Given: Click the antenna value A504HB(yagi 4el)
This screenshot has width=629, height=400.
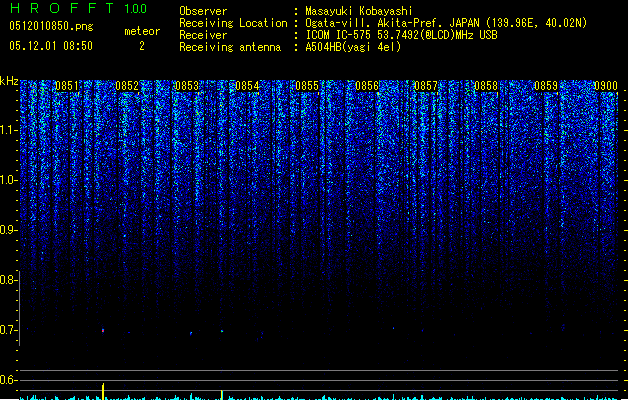Looking at the screenshot, I should click(x=353, y=47).
